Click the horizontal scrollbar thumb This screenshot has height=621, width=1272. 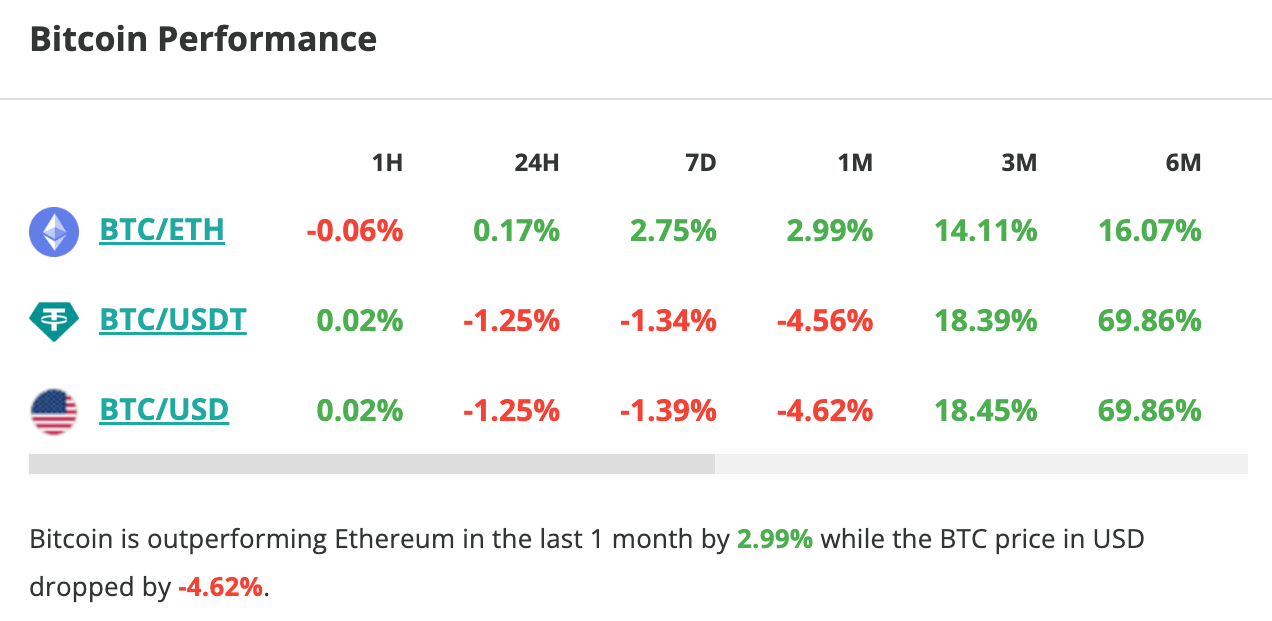point(372,464)
